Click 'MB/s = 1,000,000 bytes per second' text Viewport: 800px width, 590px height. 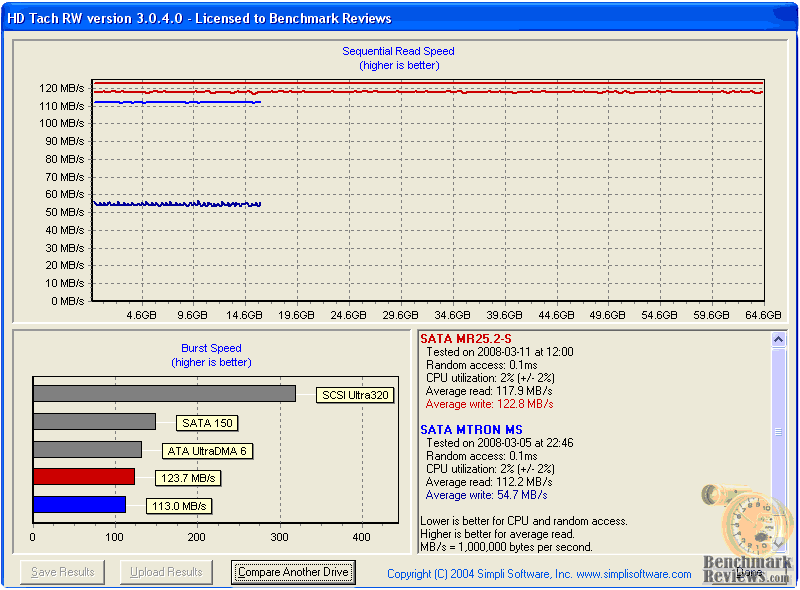point(506,547)
